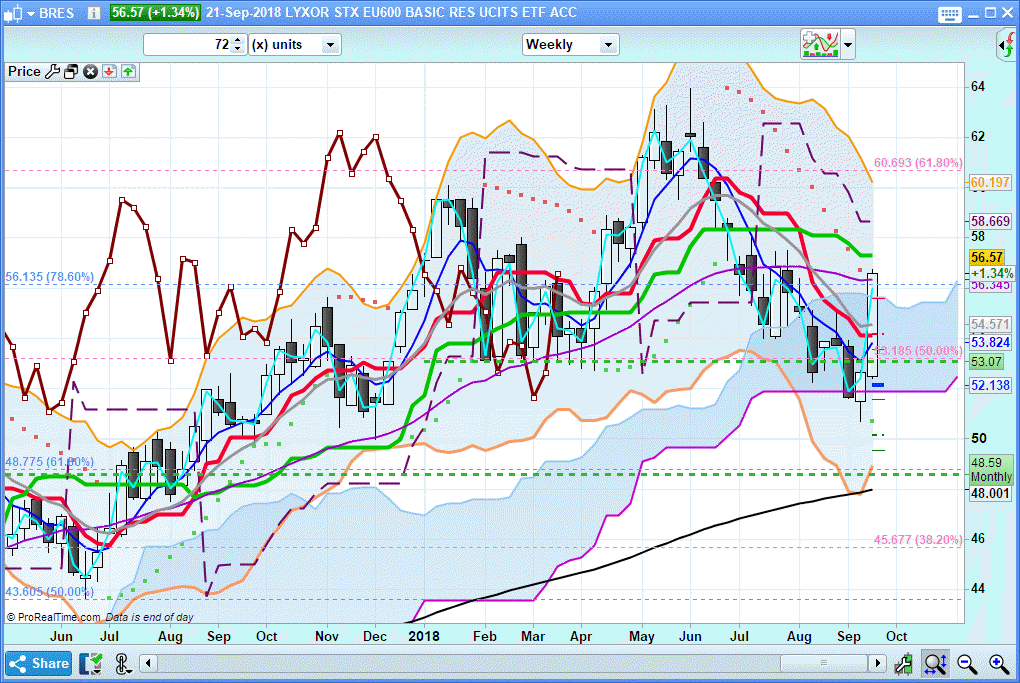1020x683 pixels.
Task: Click the Sep label at right of time axis
Action: (849, 636)
